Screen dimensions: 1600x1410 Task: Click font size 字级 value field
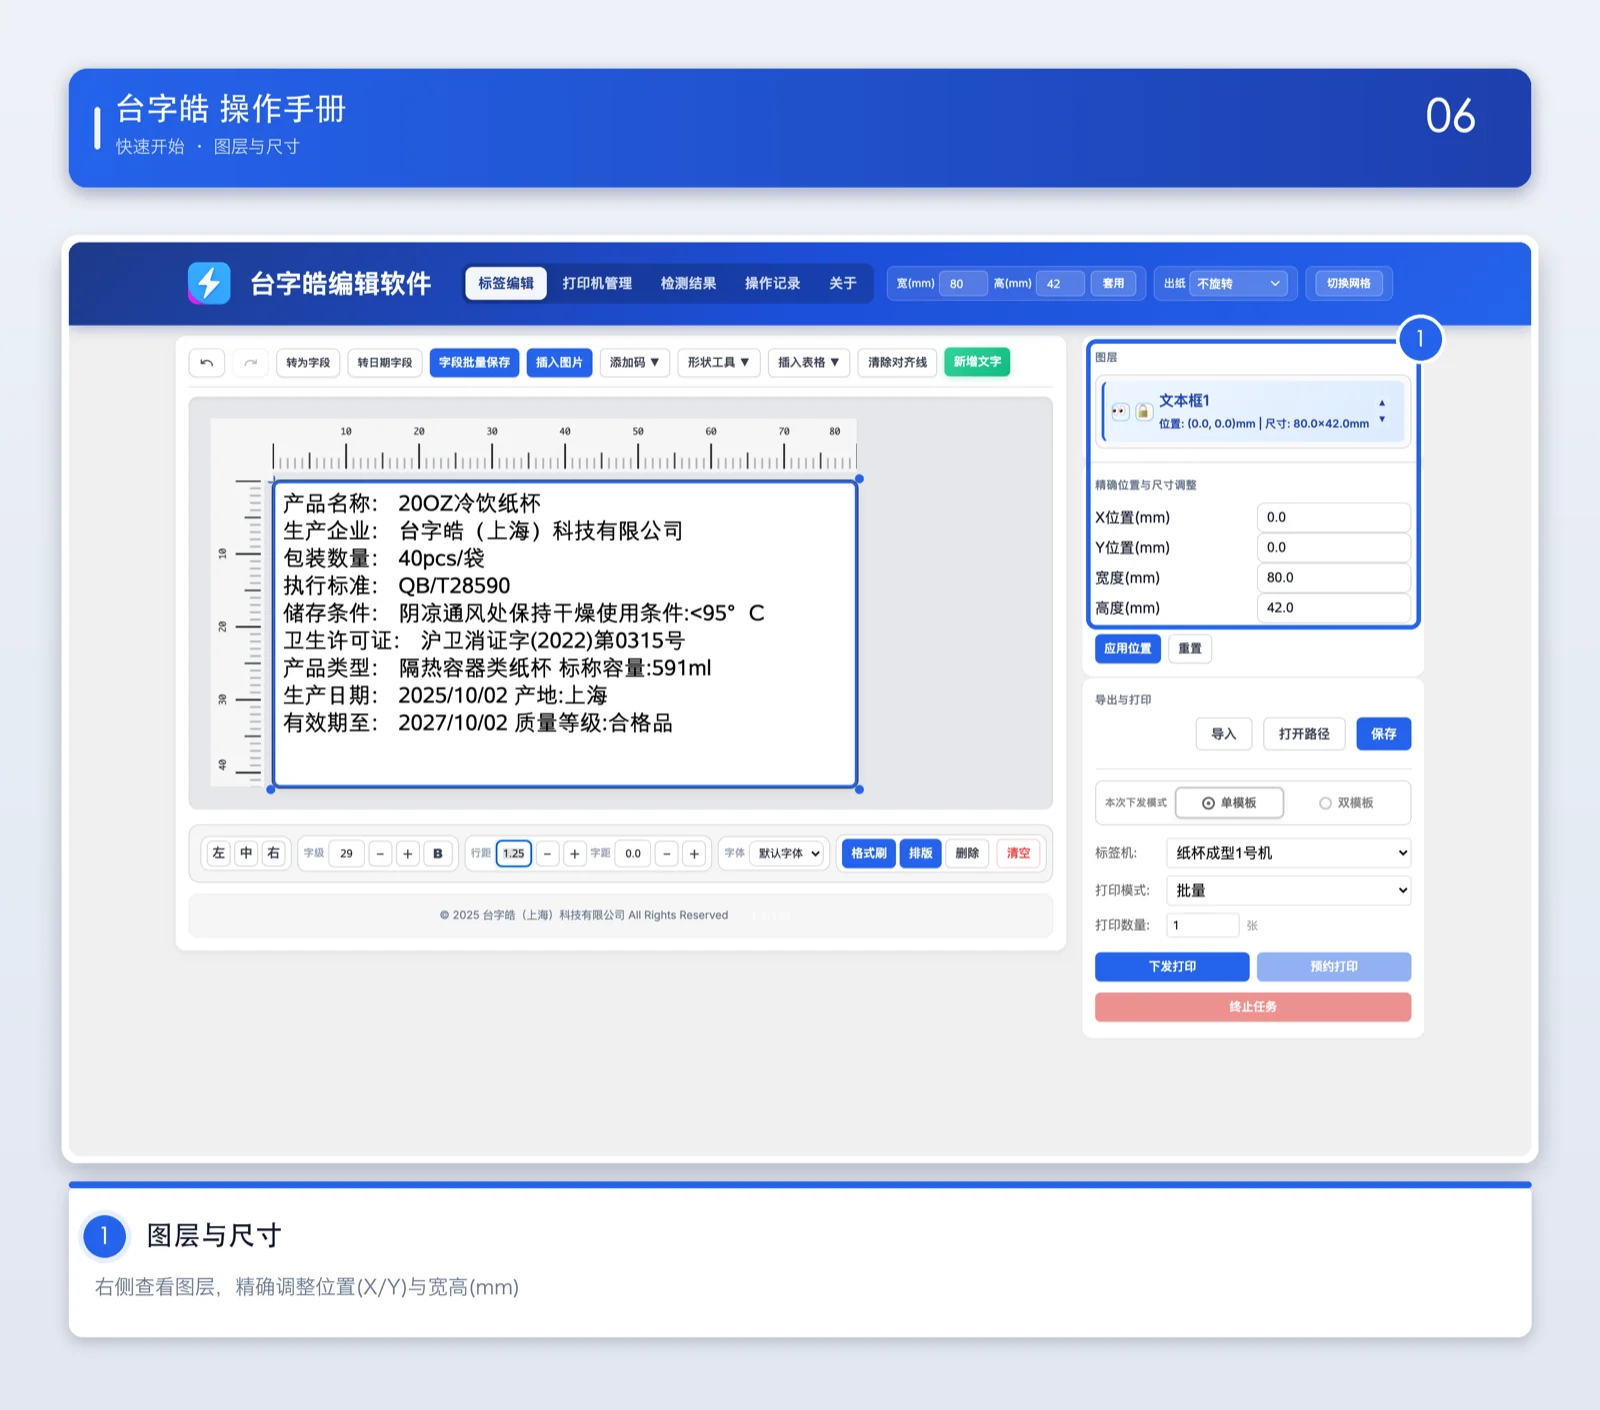pos(346,853)
